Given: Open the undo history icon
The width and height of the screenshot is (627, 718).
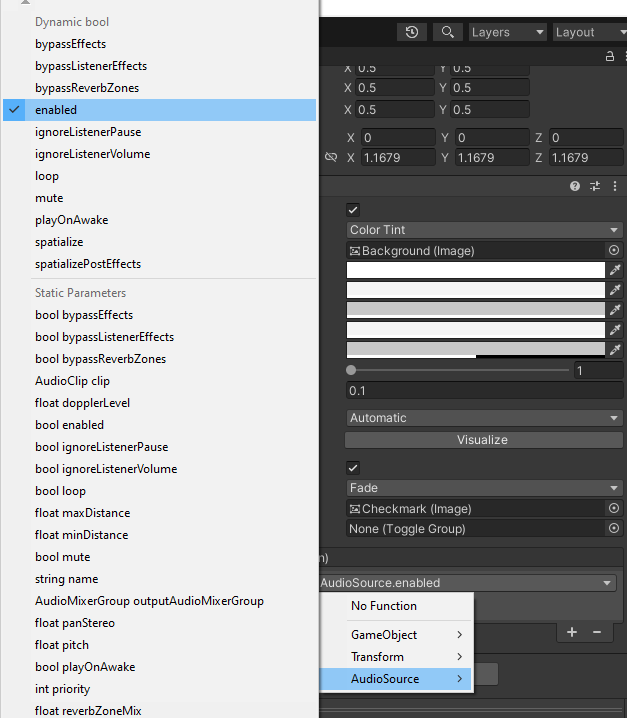Looking at the screenshot, I should [x=412, y=32].
